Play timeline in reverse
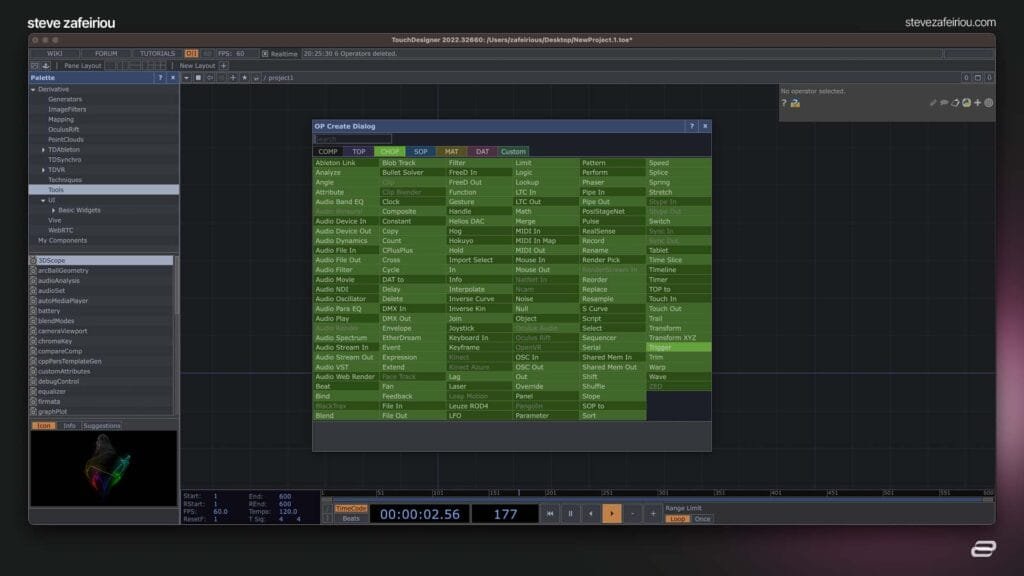This screenshot has width=1024, height=576. (591, 514)
